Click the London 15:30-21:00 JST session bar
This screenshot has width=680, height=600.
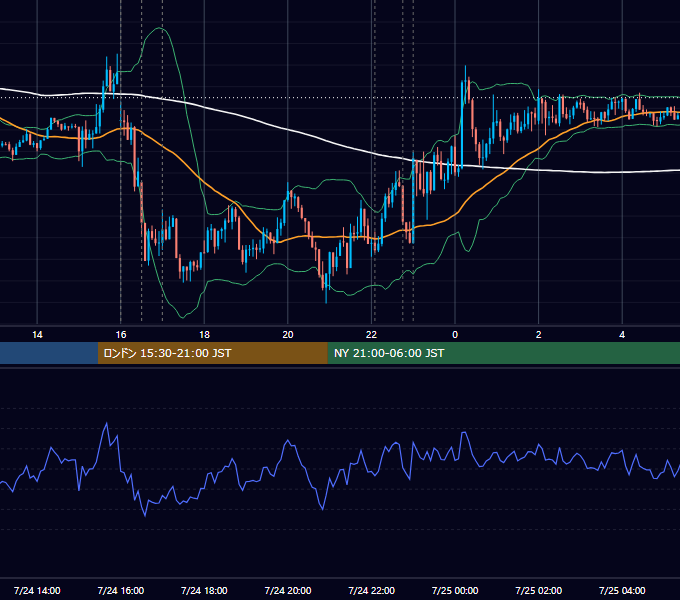212,353
